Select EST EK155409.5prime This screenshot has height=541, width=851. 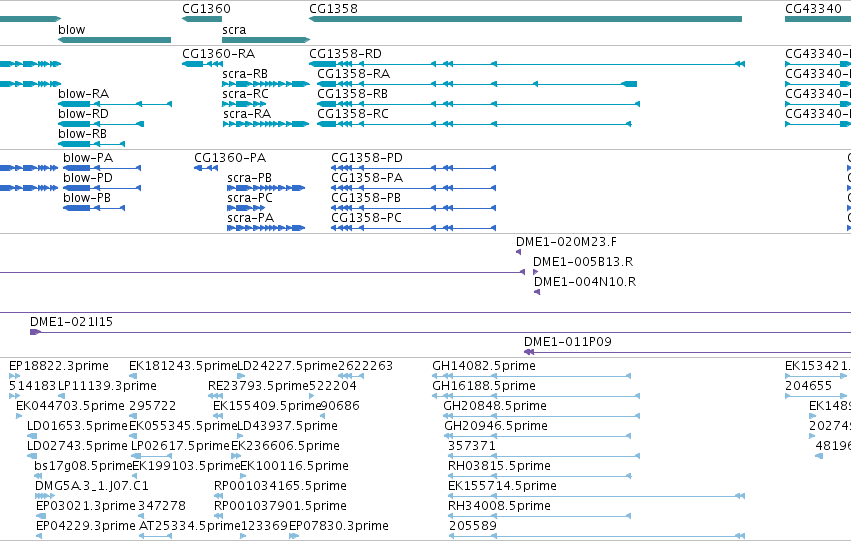(x=267, y=406)
